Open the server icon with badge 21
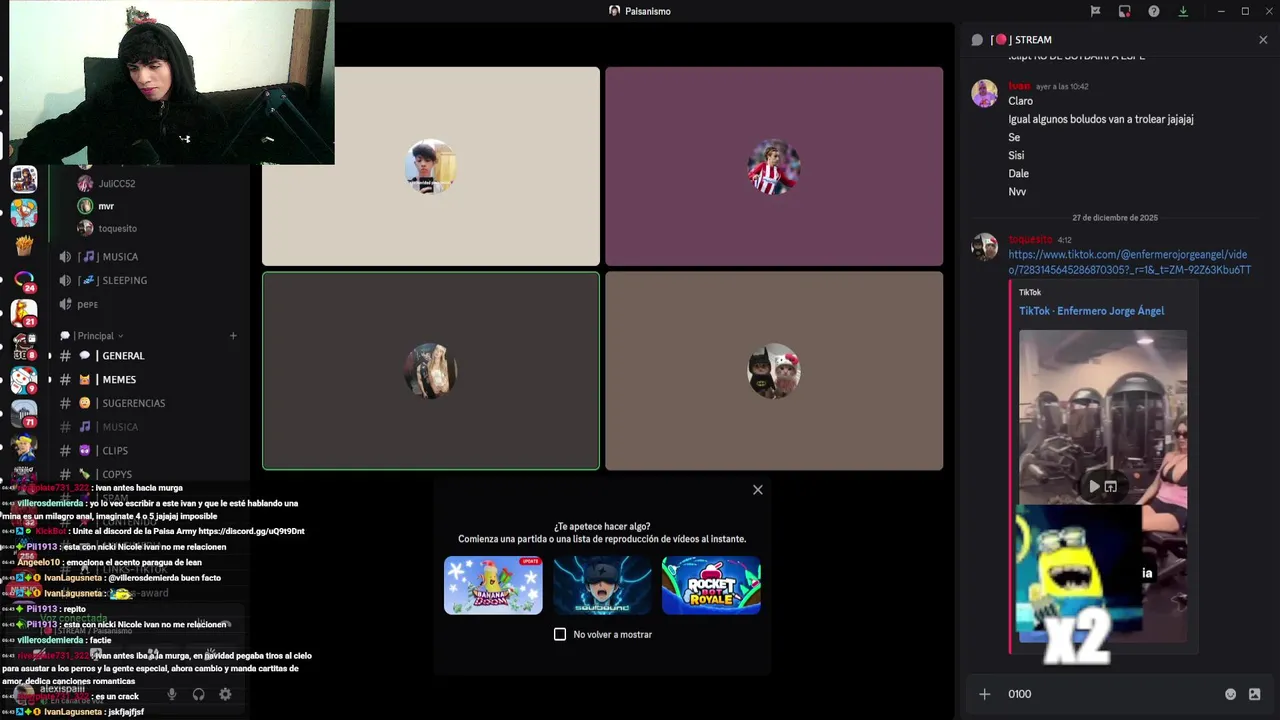 (x=24, y=313)
